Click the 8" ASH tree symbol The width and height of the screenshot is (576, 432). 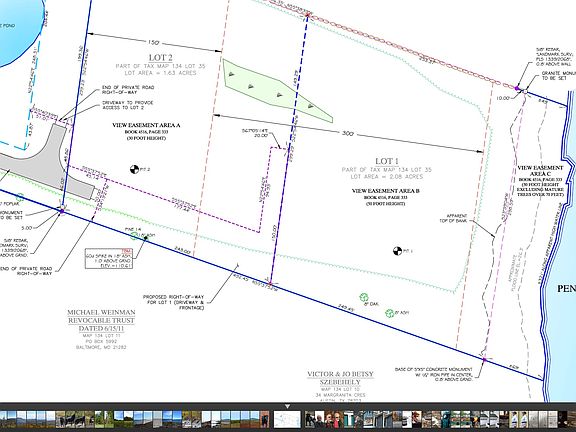click(389, 313)
